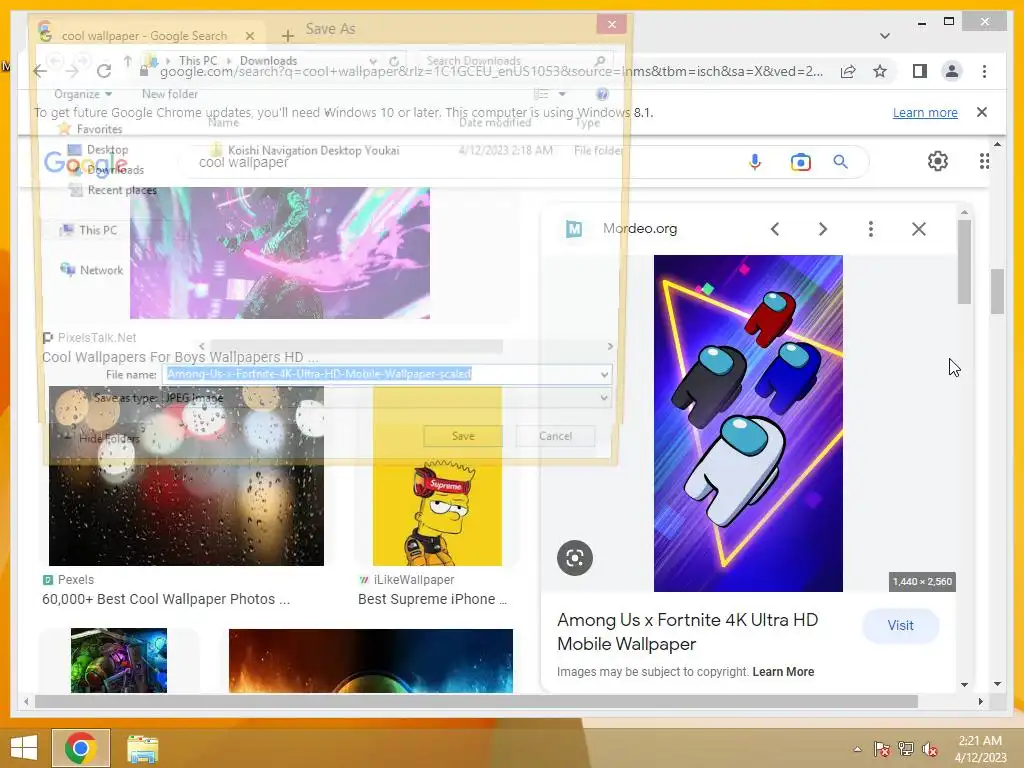Click the Google Lens icon on preview image

[575, 558]
